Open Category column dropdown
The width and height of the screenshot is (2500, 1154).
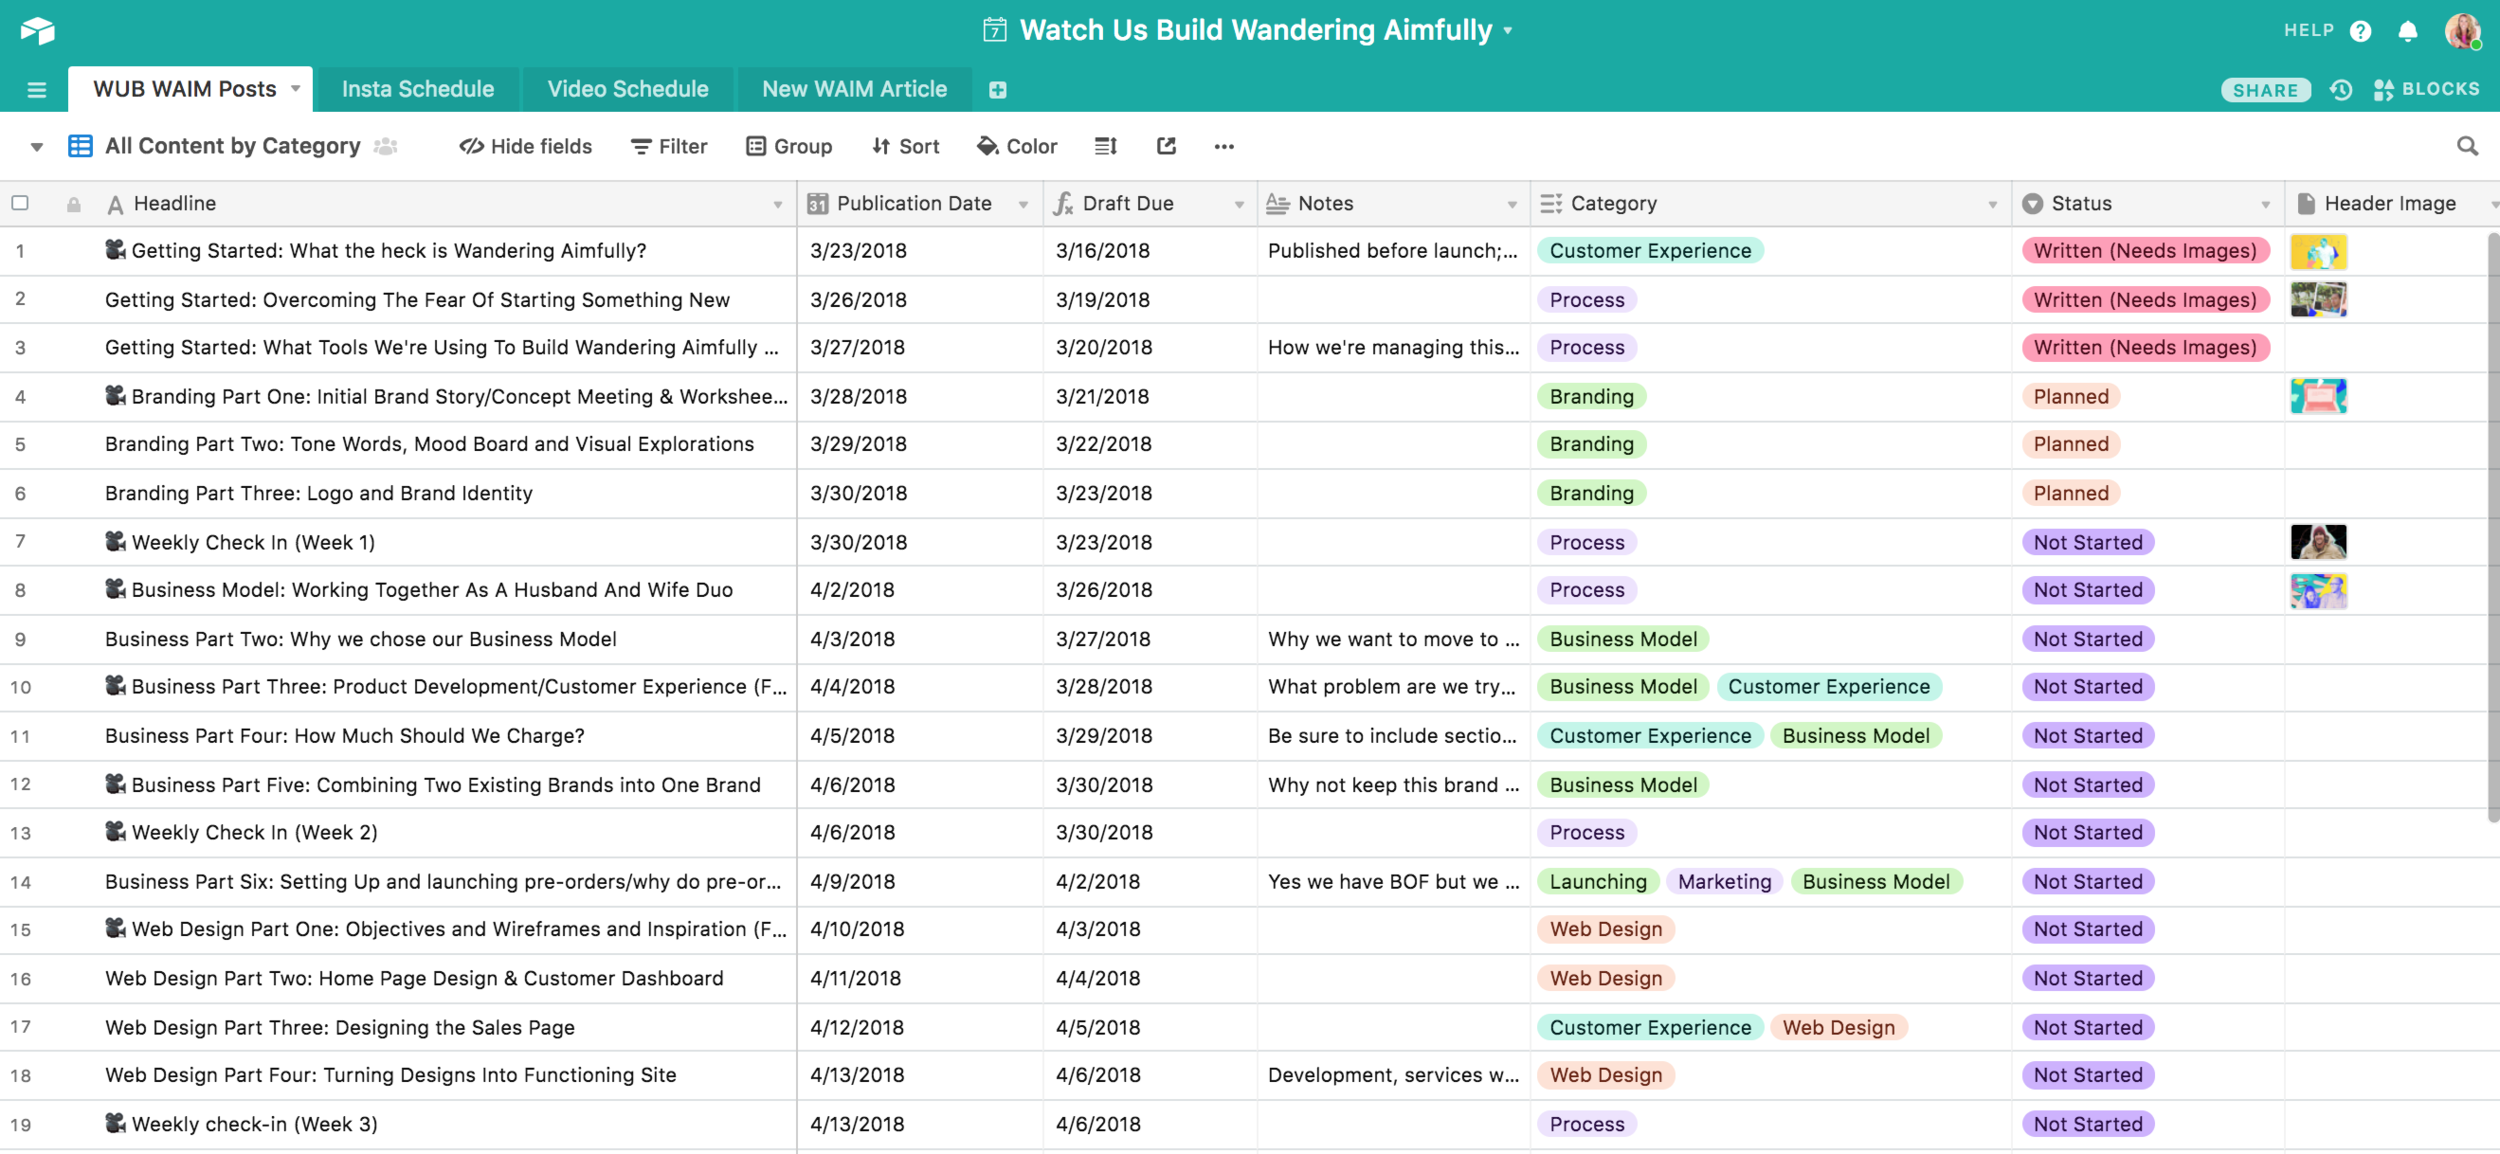click(1992, 205)
